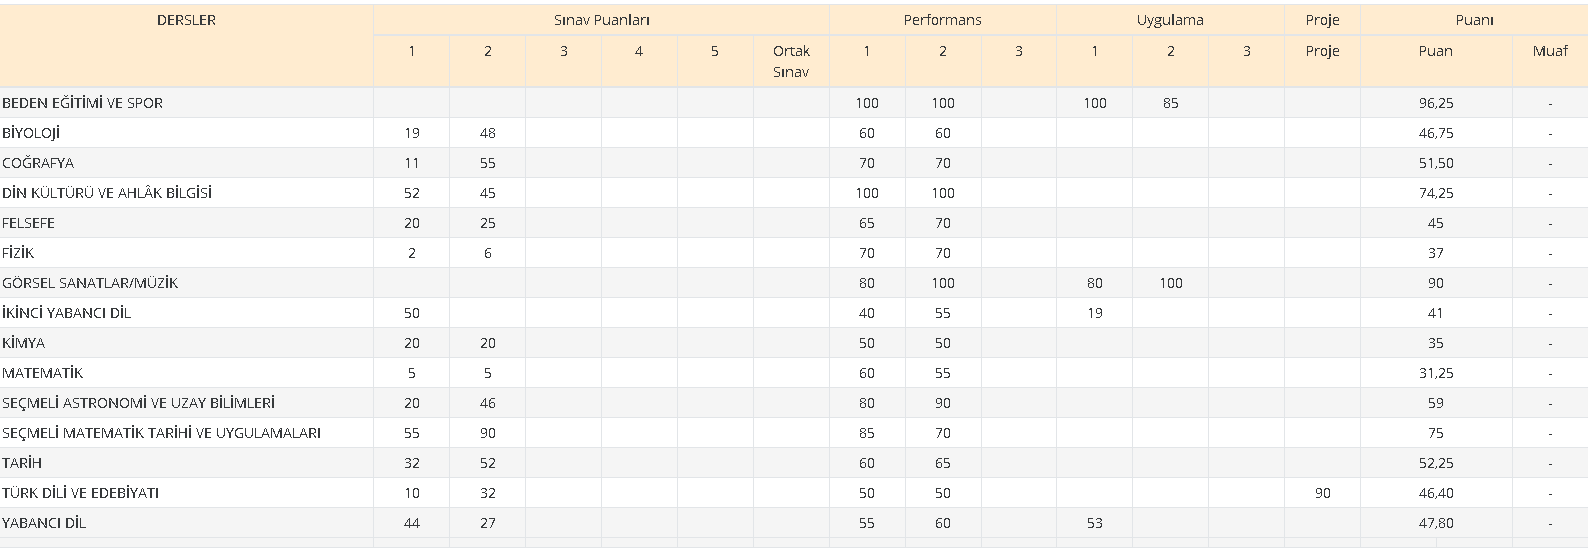
Task: Click the İKİNCİ YABANCI DİL row
Action: click(x=794, y=313)
